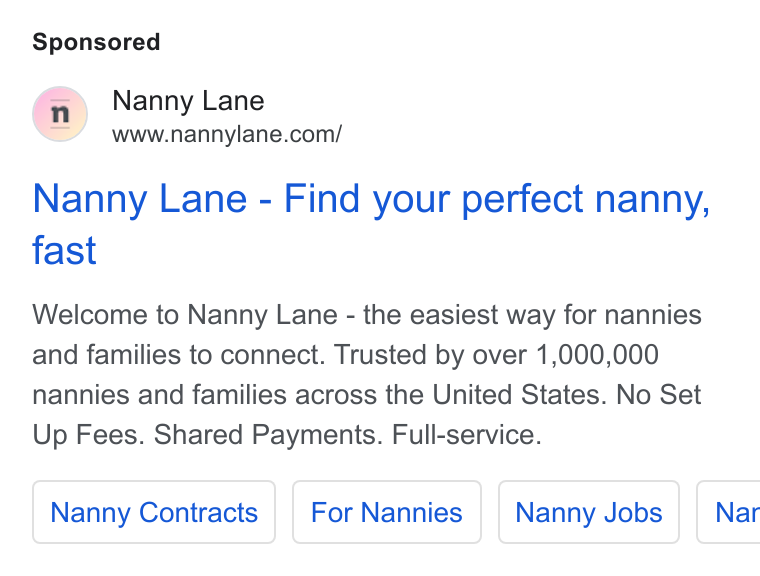
Task: Click the Nanny Lane advertiser name
Action: pos(188,101)
